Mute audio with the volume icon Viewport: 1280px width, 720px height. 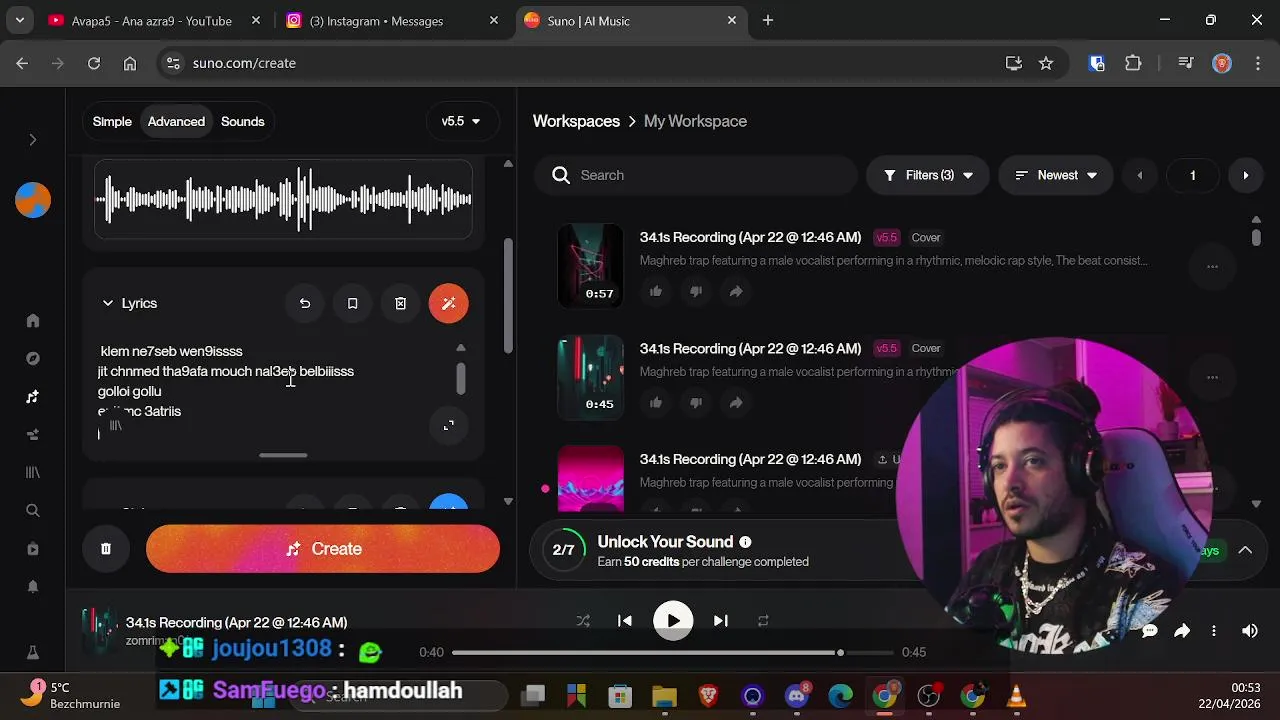point(1250,631)
